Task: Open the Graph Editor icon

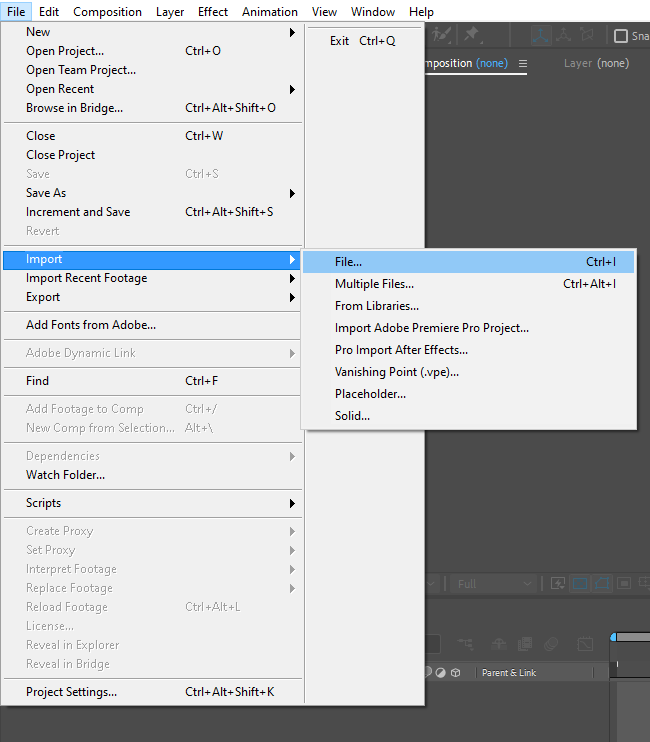Action: 585,645
